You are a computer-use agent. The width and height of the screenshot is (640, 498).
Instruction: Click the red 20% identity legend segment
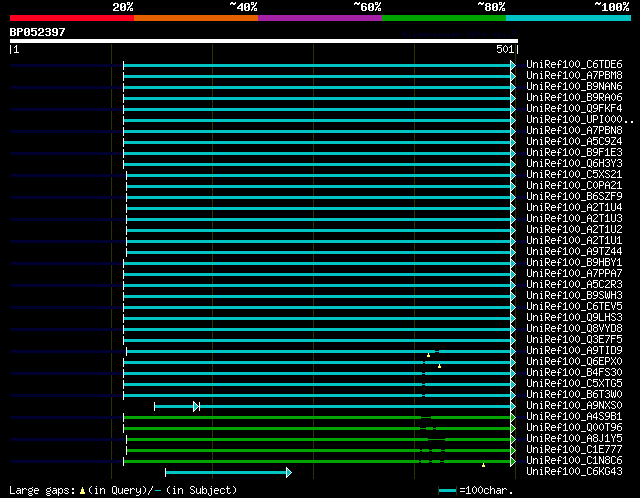pos(72,18)
